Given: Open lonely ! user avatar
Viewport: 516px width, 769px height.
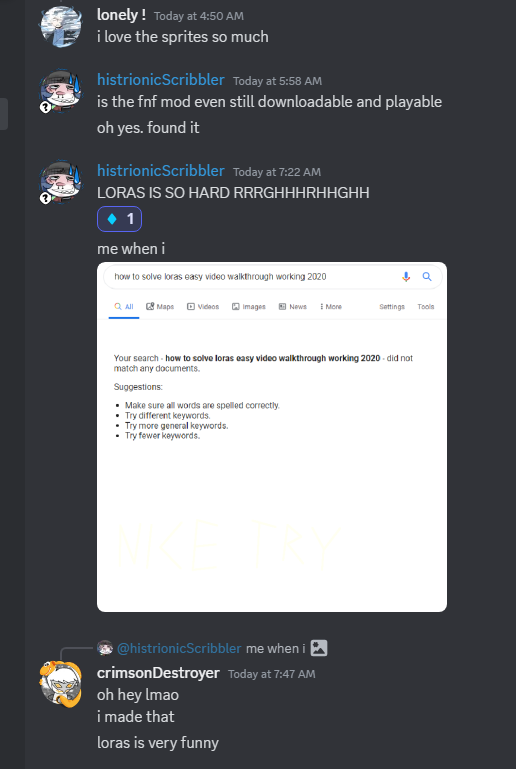Looking at the screenshot, I should (x=61, y=26).
